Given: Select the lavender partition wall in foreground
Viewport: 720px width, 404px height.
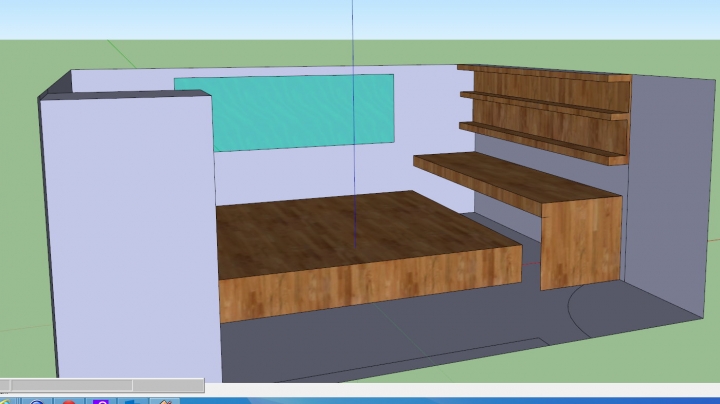Looking at the screenshot, I should coord(131,239).
